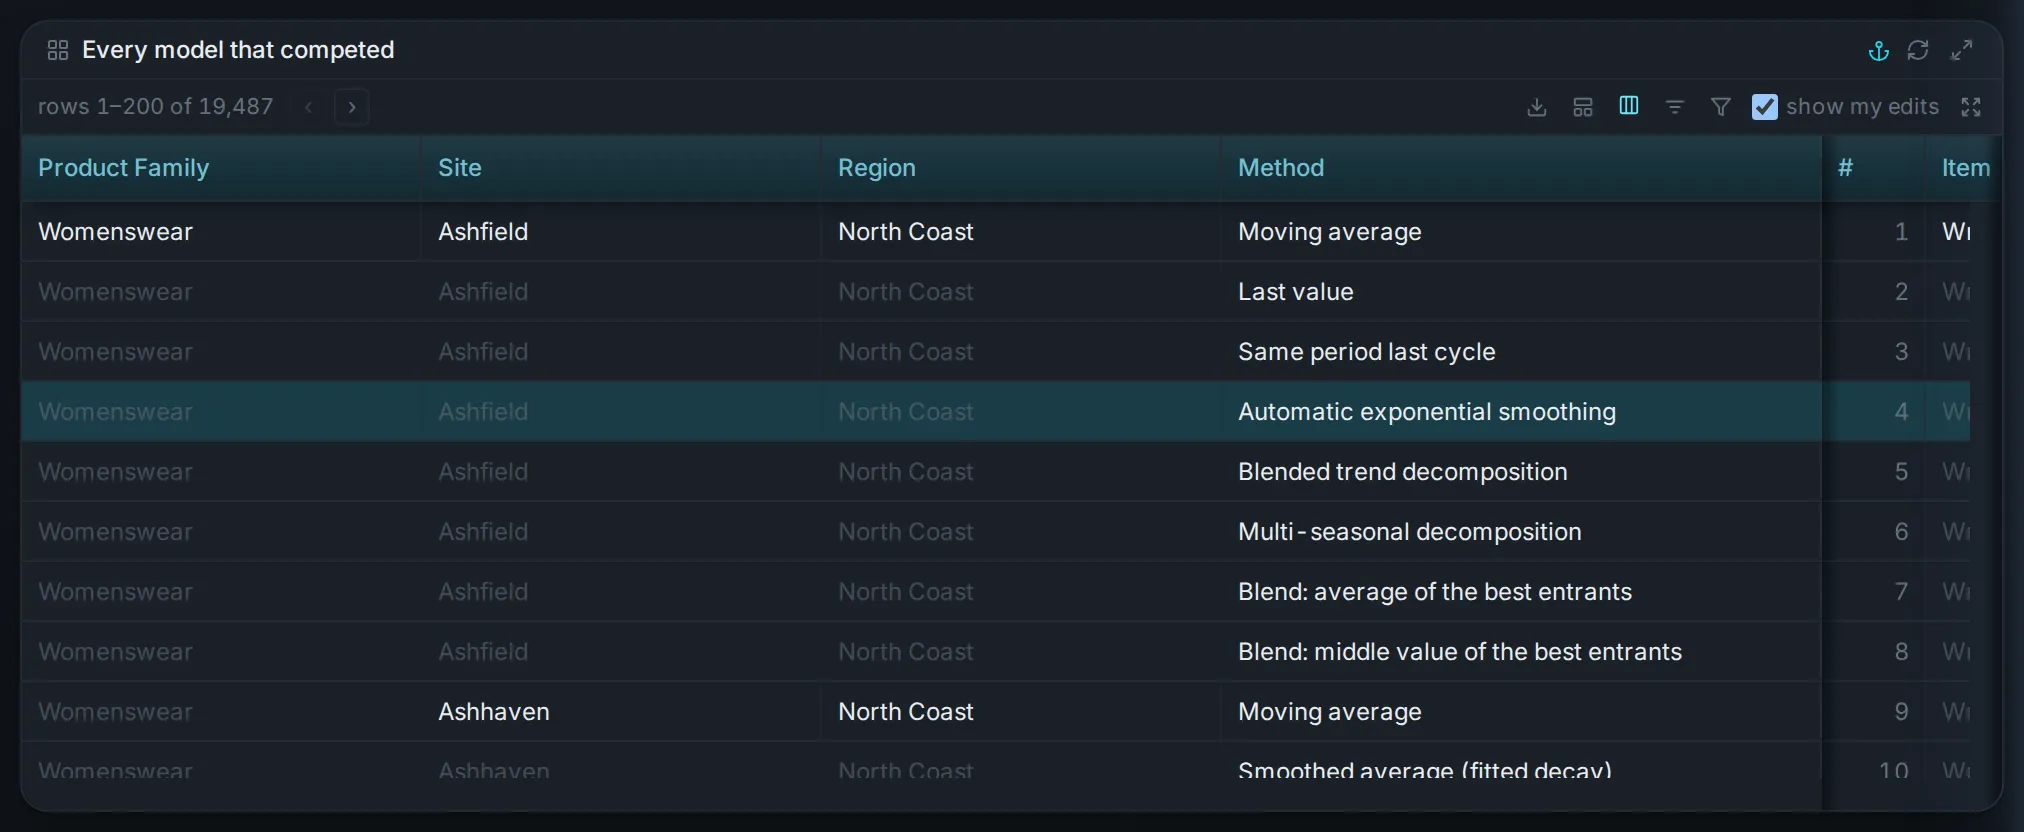Select the Last value method cell
The image size is (2024, 832).
click(x=1521, y=291)
